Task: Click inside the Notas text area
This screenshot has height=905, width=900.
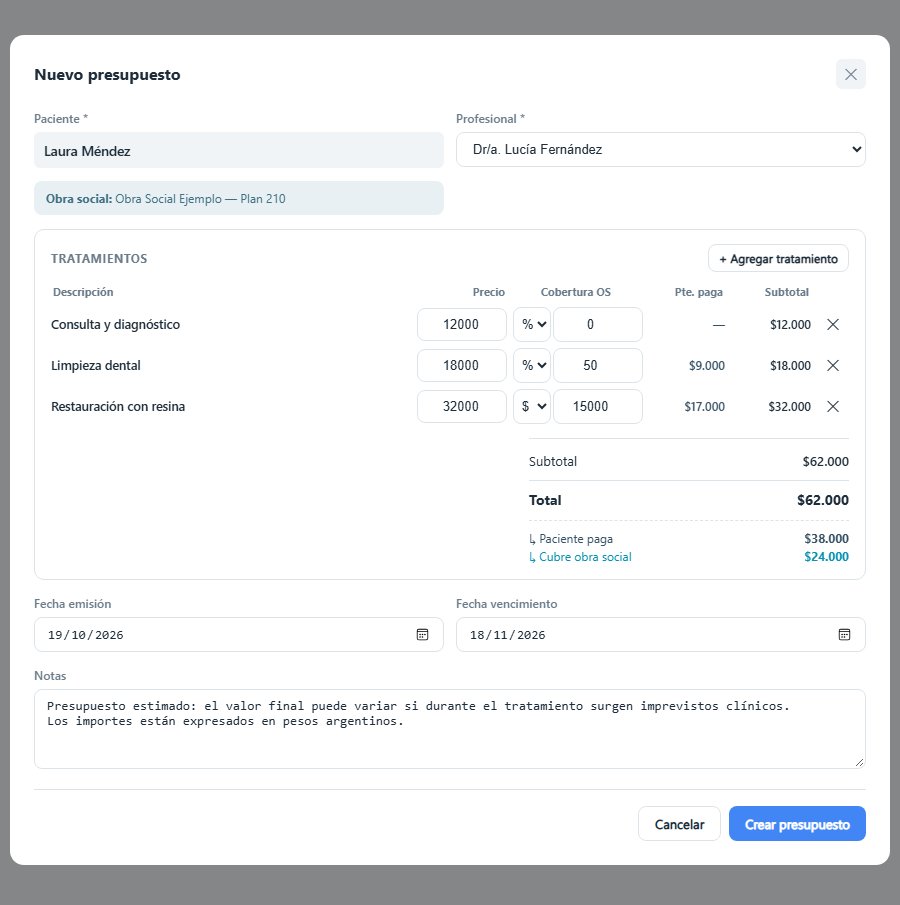Action: click(x=450, y=729)
